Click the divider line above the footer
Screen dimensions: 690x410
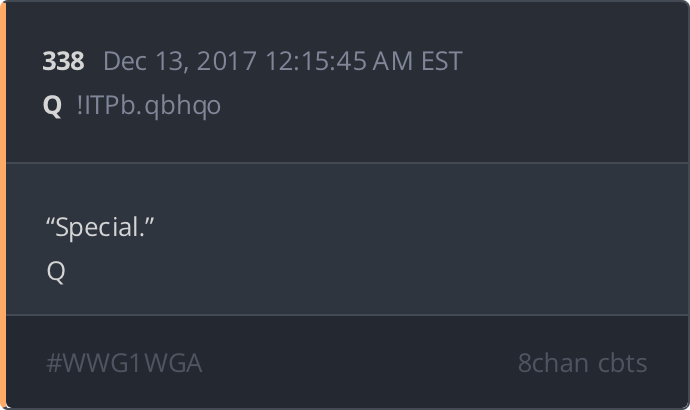pos(347,315)
